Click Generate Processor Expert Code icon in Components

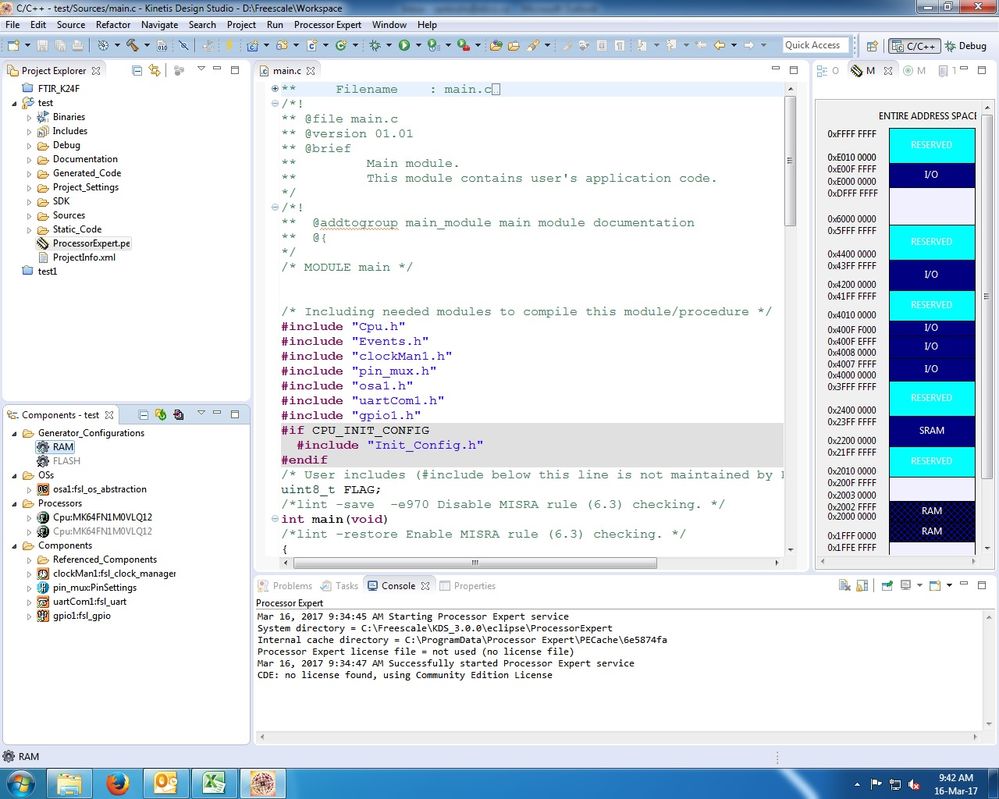tap(161, 415)
